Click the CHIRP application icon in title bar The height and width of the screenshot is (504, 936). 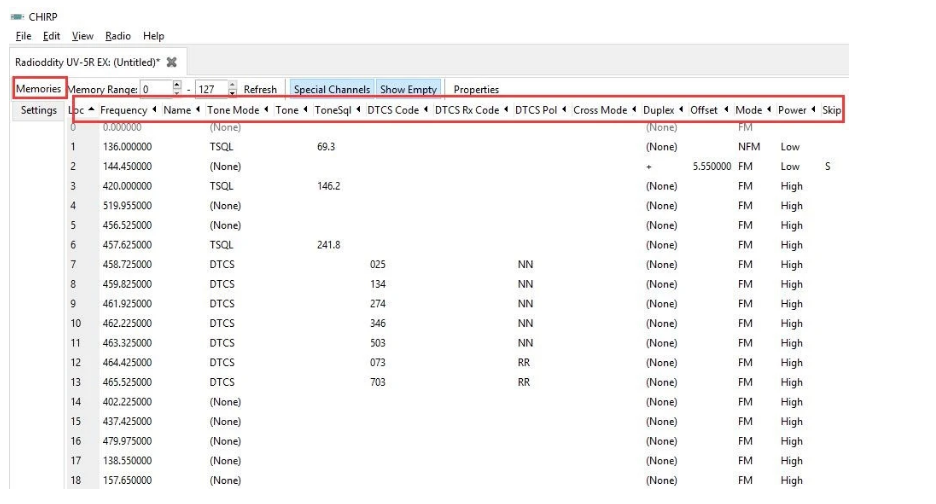point(16,16)
